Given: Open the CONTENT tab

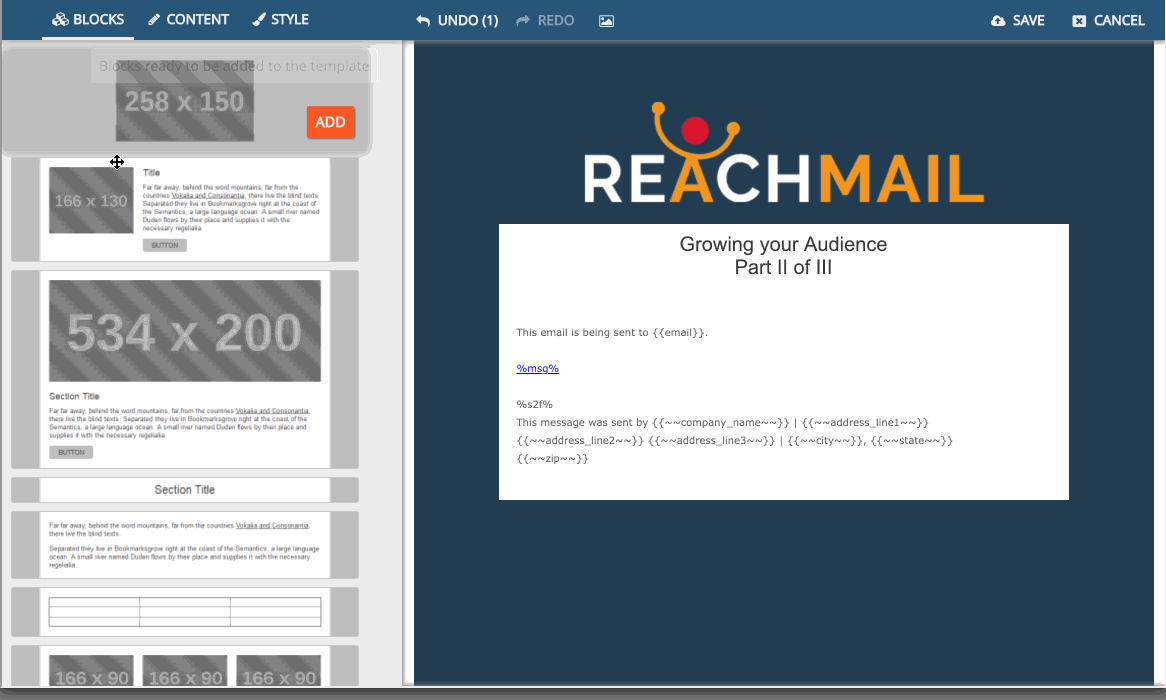Looking at the screenshot, I should [x=188, y=19].
